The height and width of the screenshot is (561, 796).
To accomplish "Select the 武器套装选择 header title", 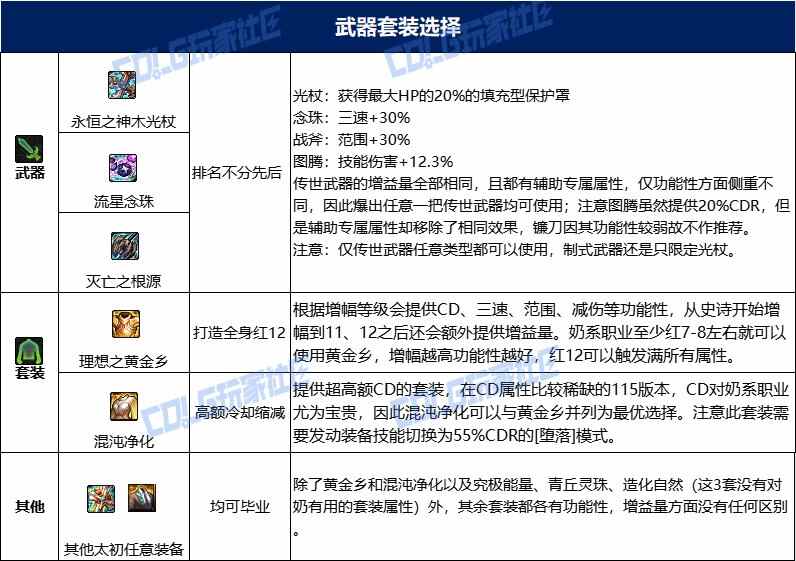I will tap(398, 27).
